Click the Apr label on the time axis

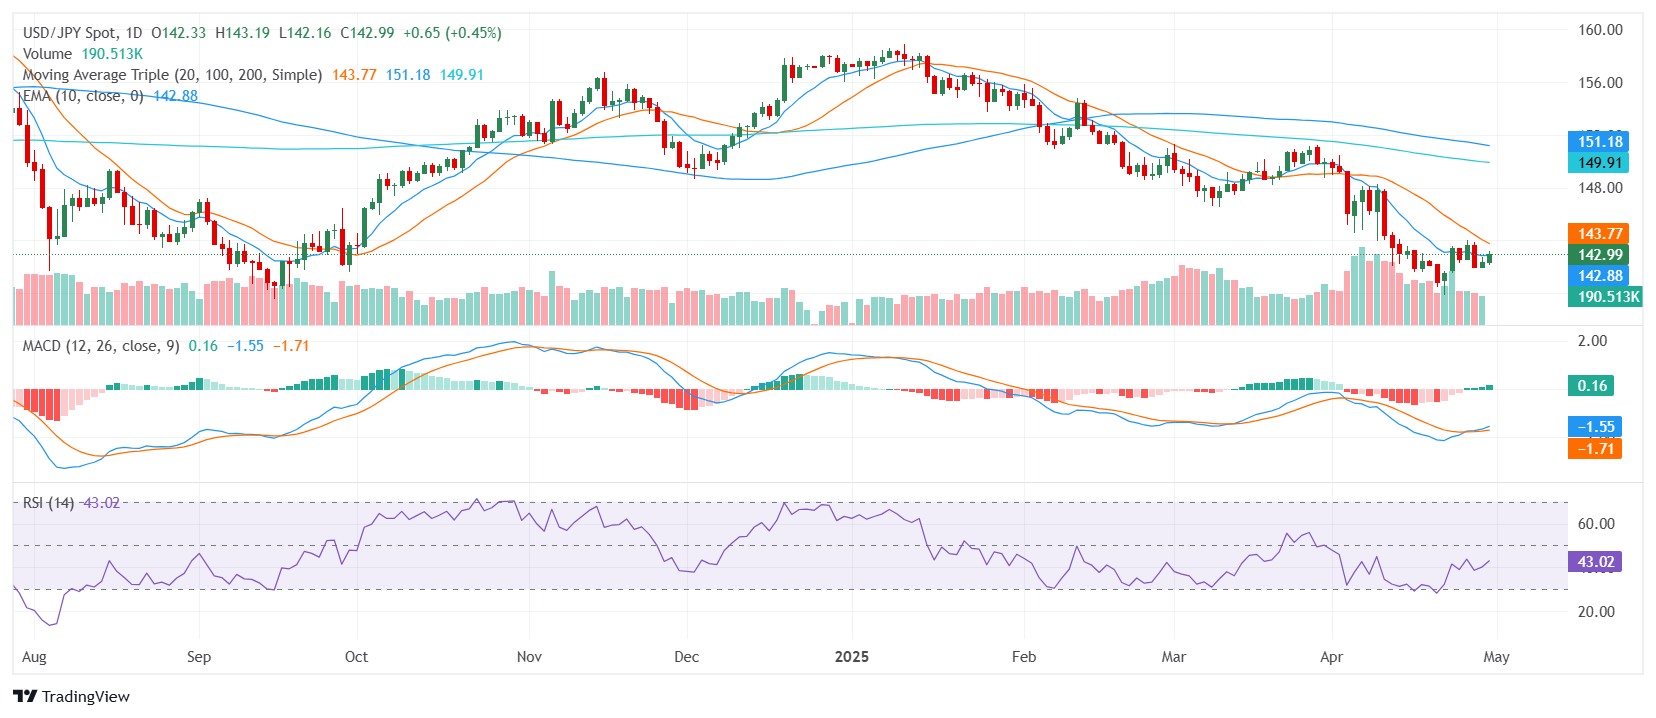click(1331, 657)
